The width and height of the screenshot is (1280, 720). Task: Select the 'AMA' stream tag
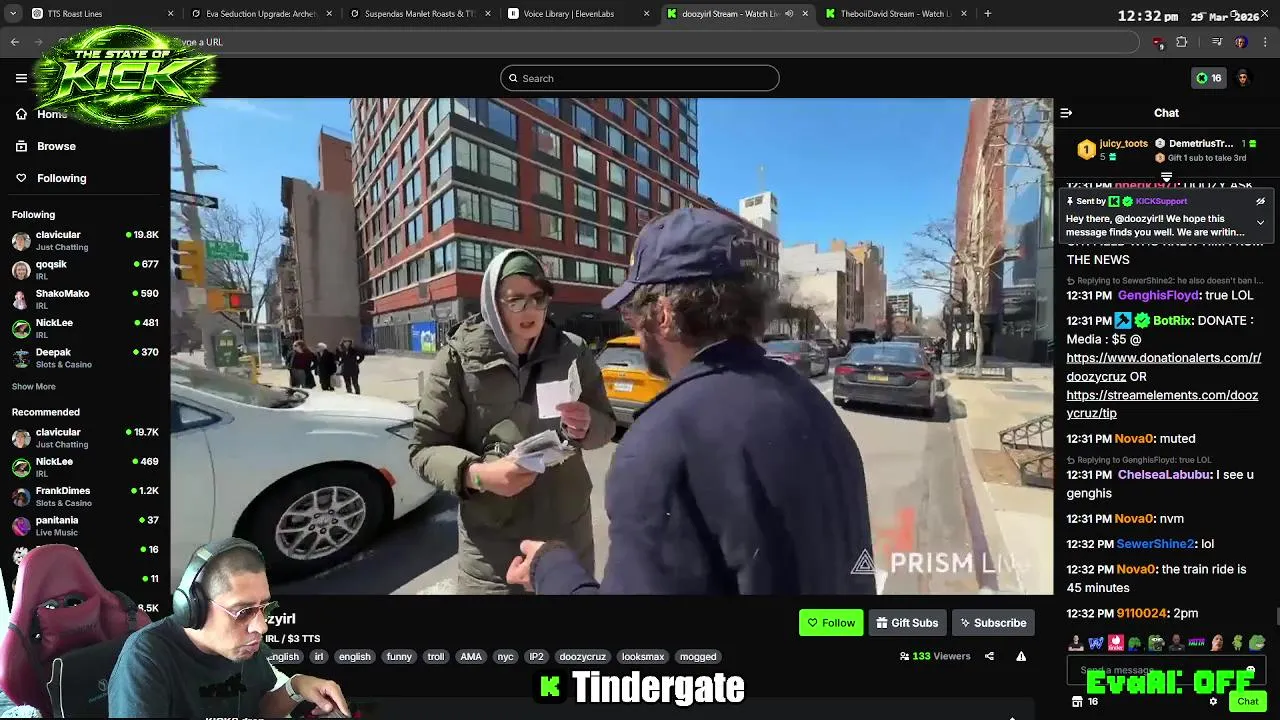point(471,657)
